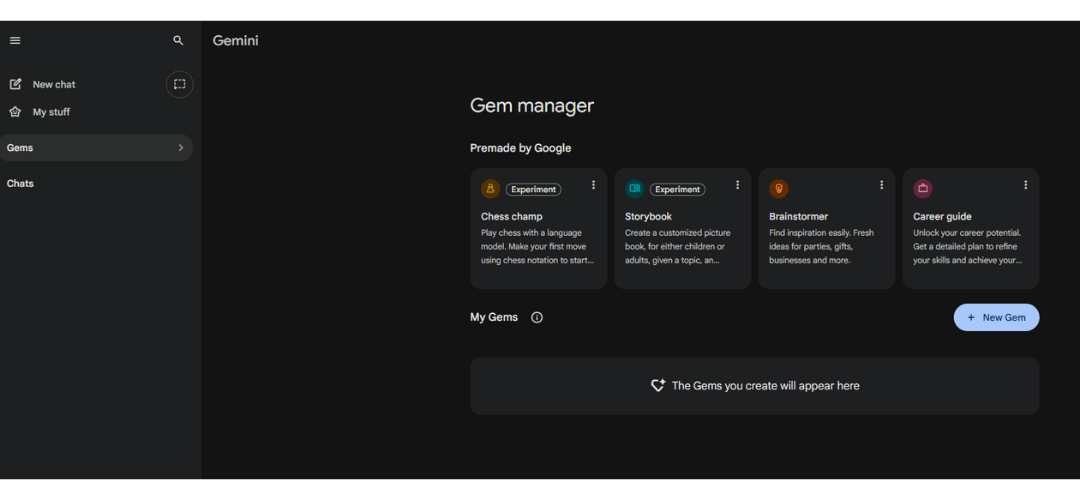Click the search magnifier icon
Screen dimensions: 1080x500
178,41
